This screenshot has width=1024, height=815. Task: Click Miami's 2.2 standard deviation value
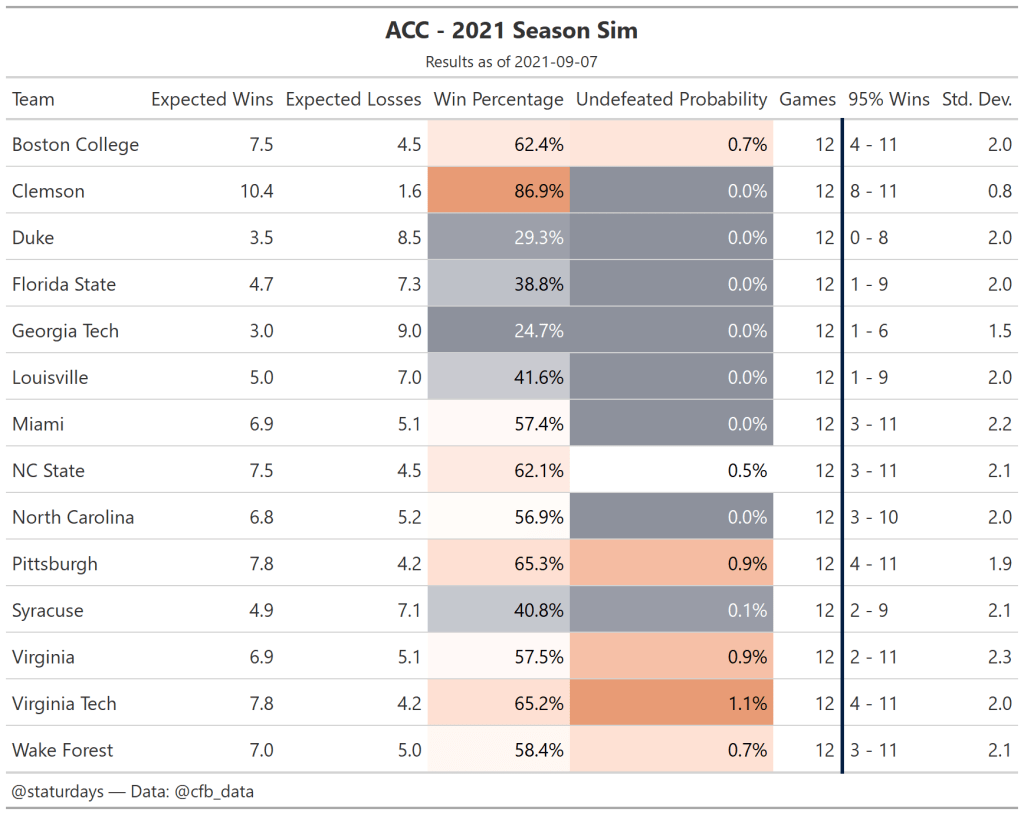tap(999, 424)
